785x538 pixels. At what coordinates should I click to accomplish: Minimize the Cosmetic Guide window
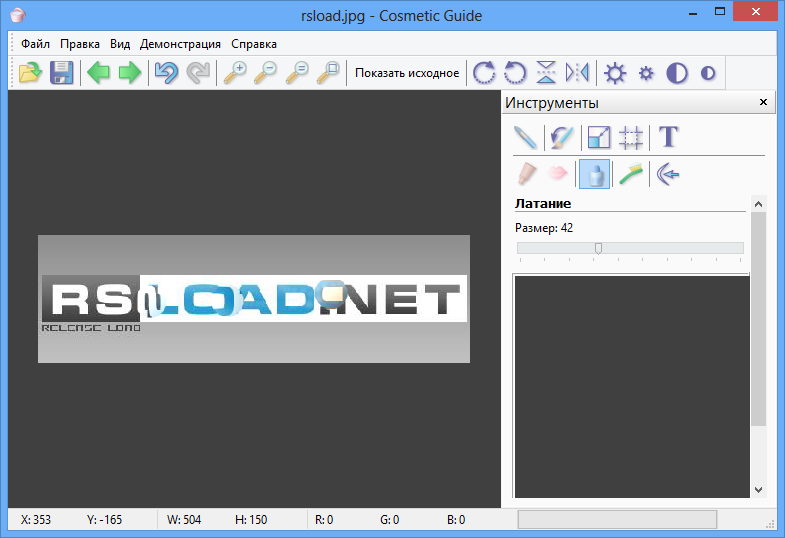693,13
